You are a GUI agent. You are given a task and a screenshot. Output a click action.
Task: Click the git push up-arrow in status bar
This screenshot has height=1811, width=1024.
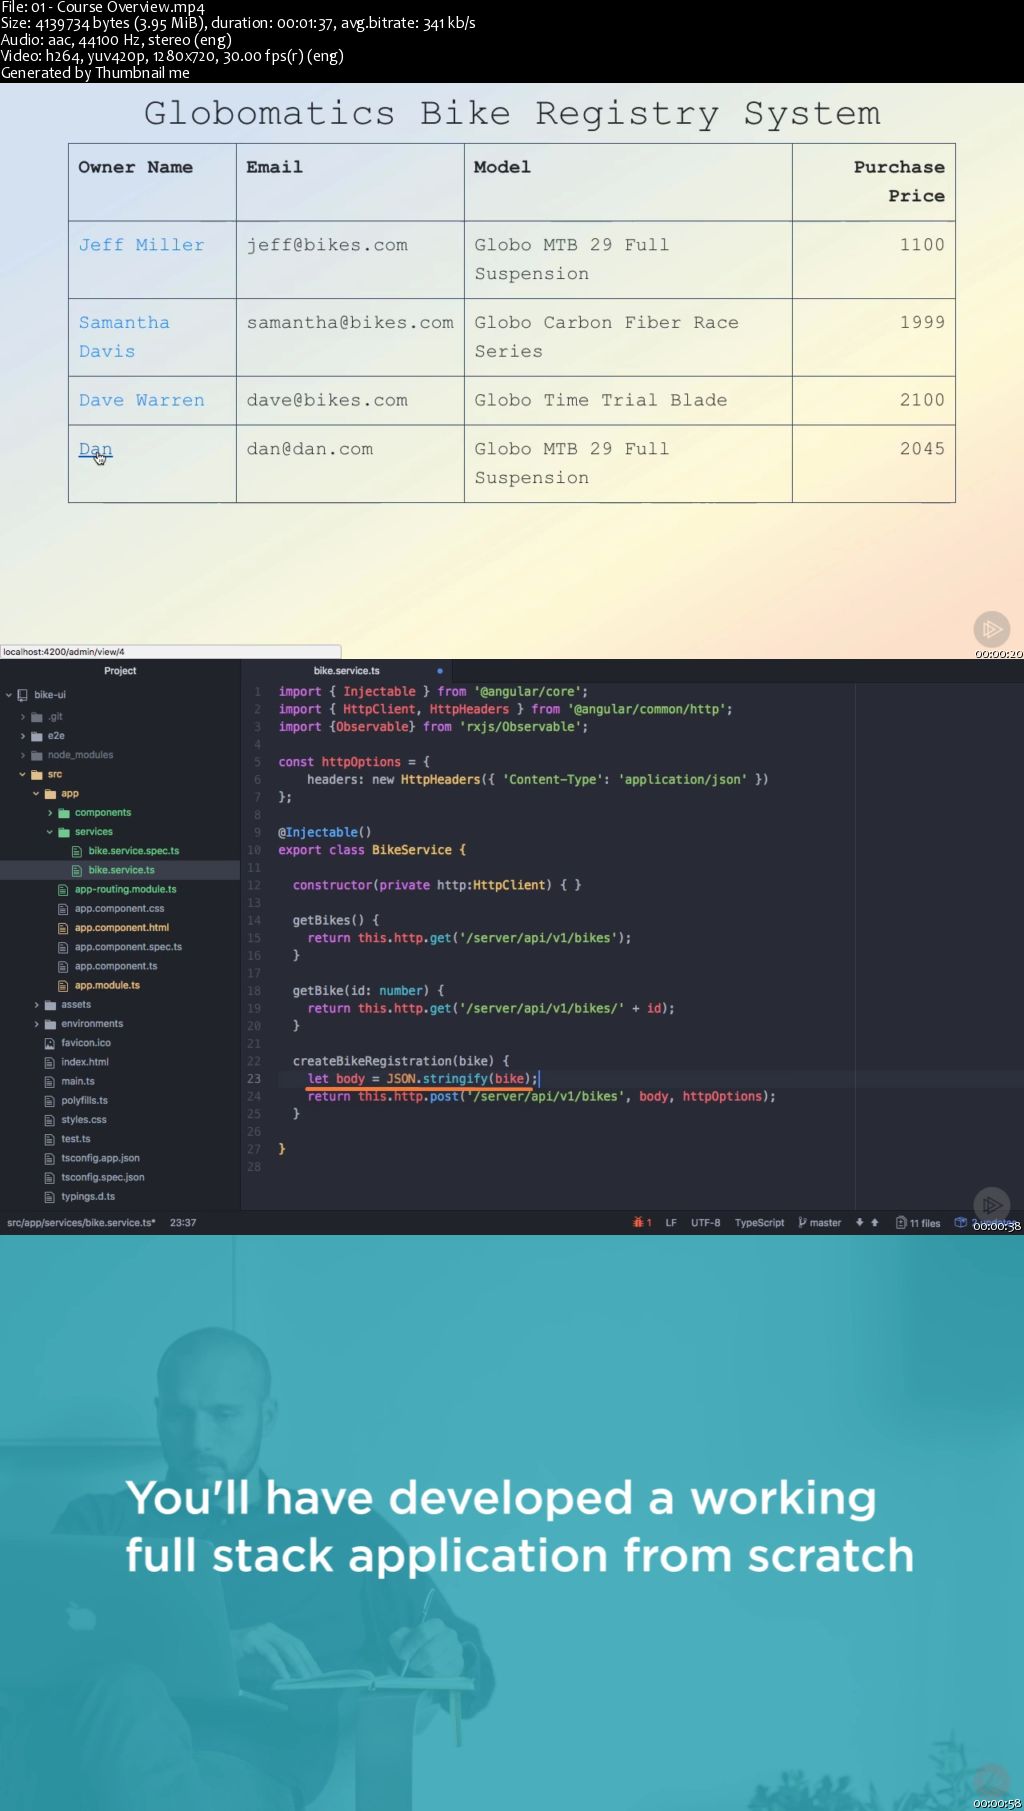(x=875, y=1222)
